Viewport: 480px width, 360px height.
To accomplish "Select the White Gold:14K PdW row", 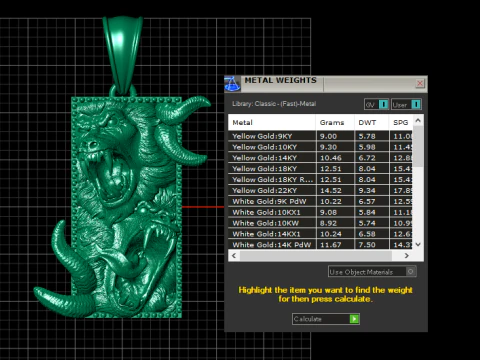I will pyautogui.click(x=320, y=245).
